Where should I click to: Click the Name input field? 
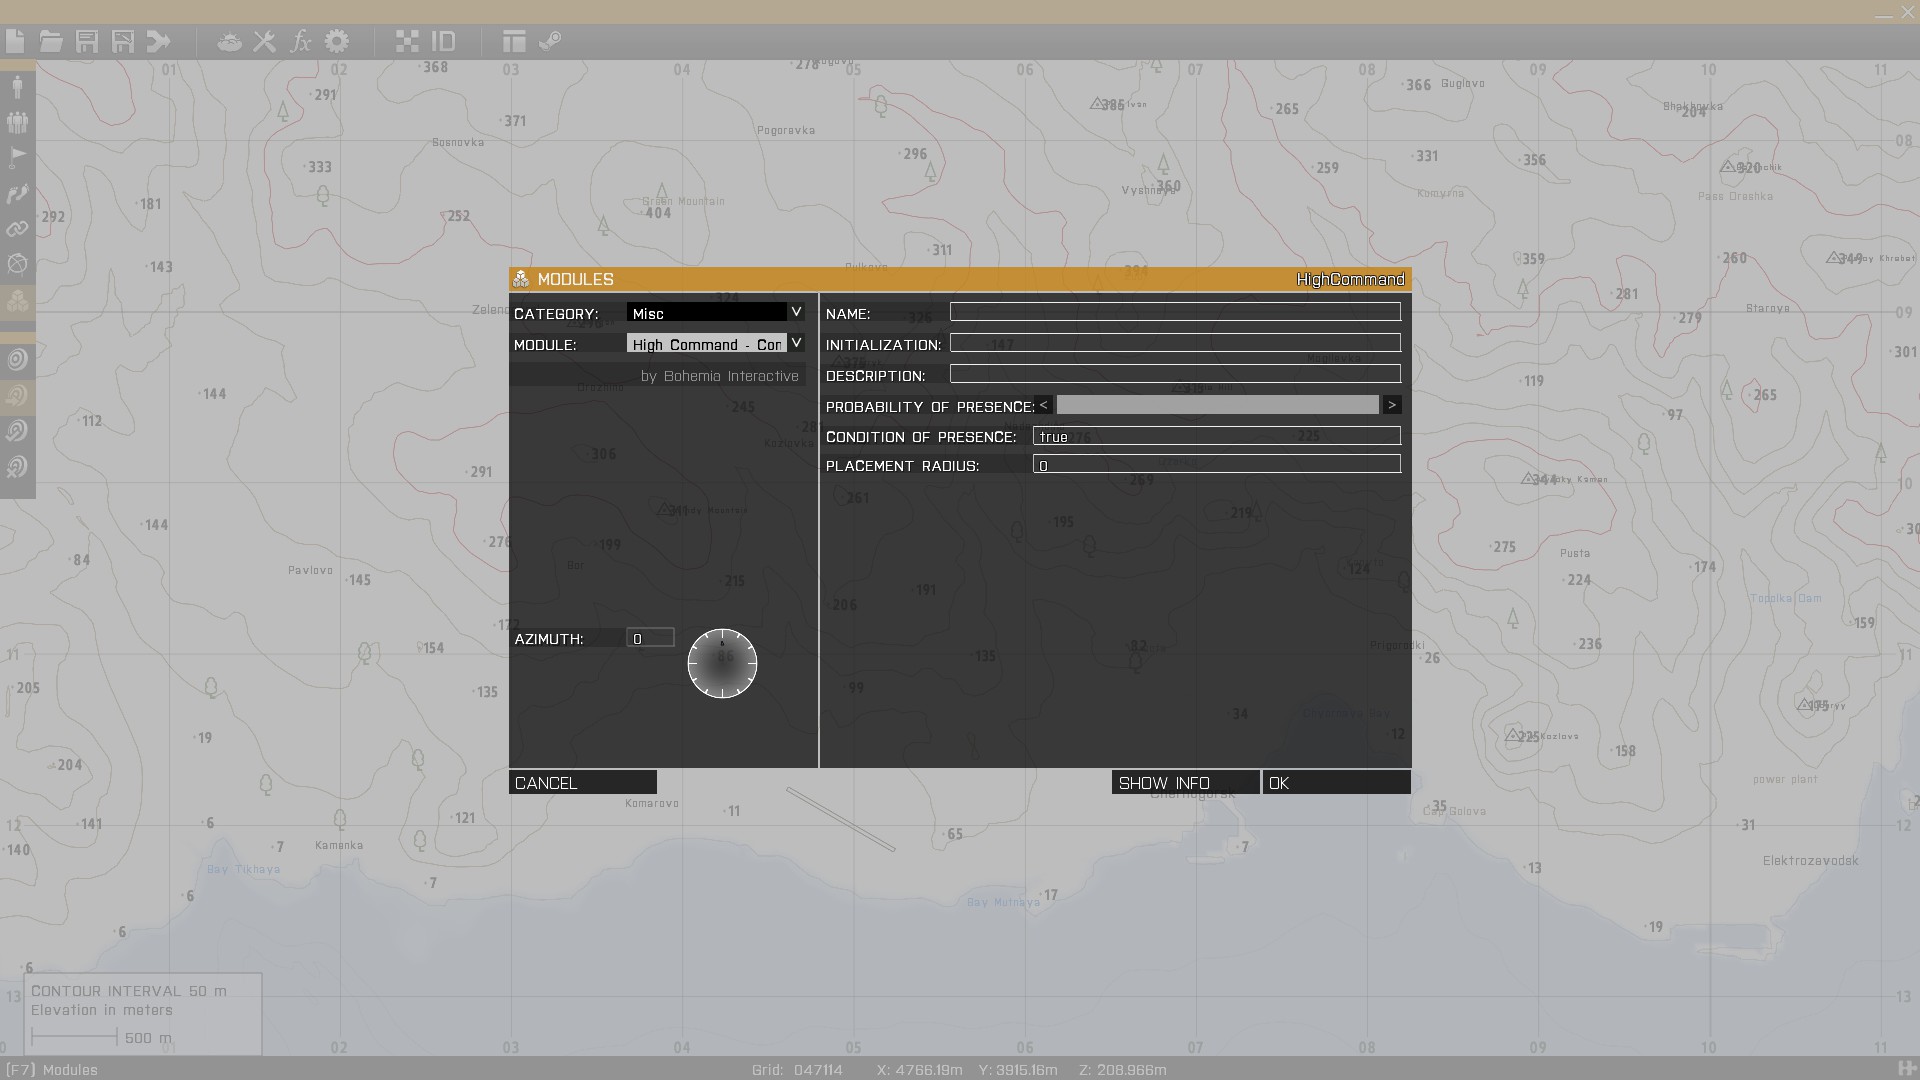tap(1175, 313)
